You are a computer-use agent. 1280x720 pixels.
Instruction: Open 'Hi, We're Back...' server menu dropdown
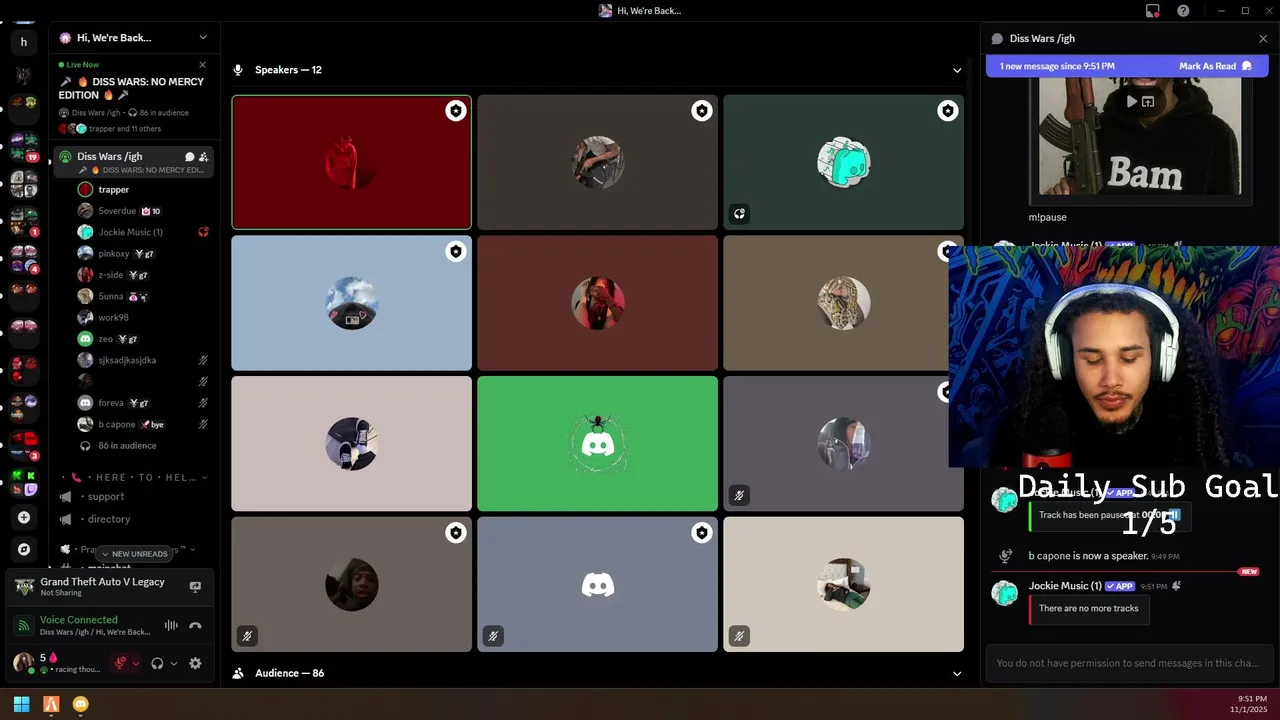(x=203, y=38)
